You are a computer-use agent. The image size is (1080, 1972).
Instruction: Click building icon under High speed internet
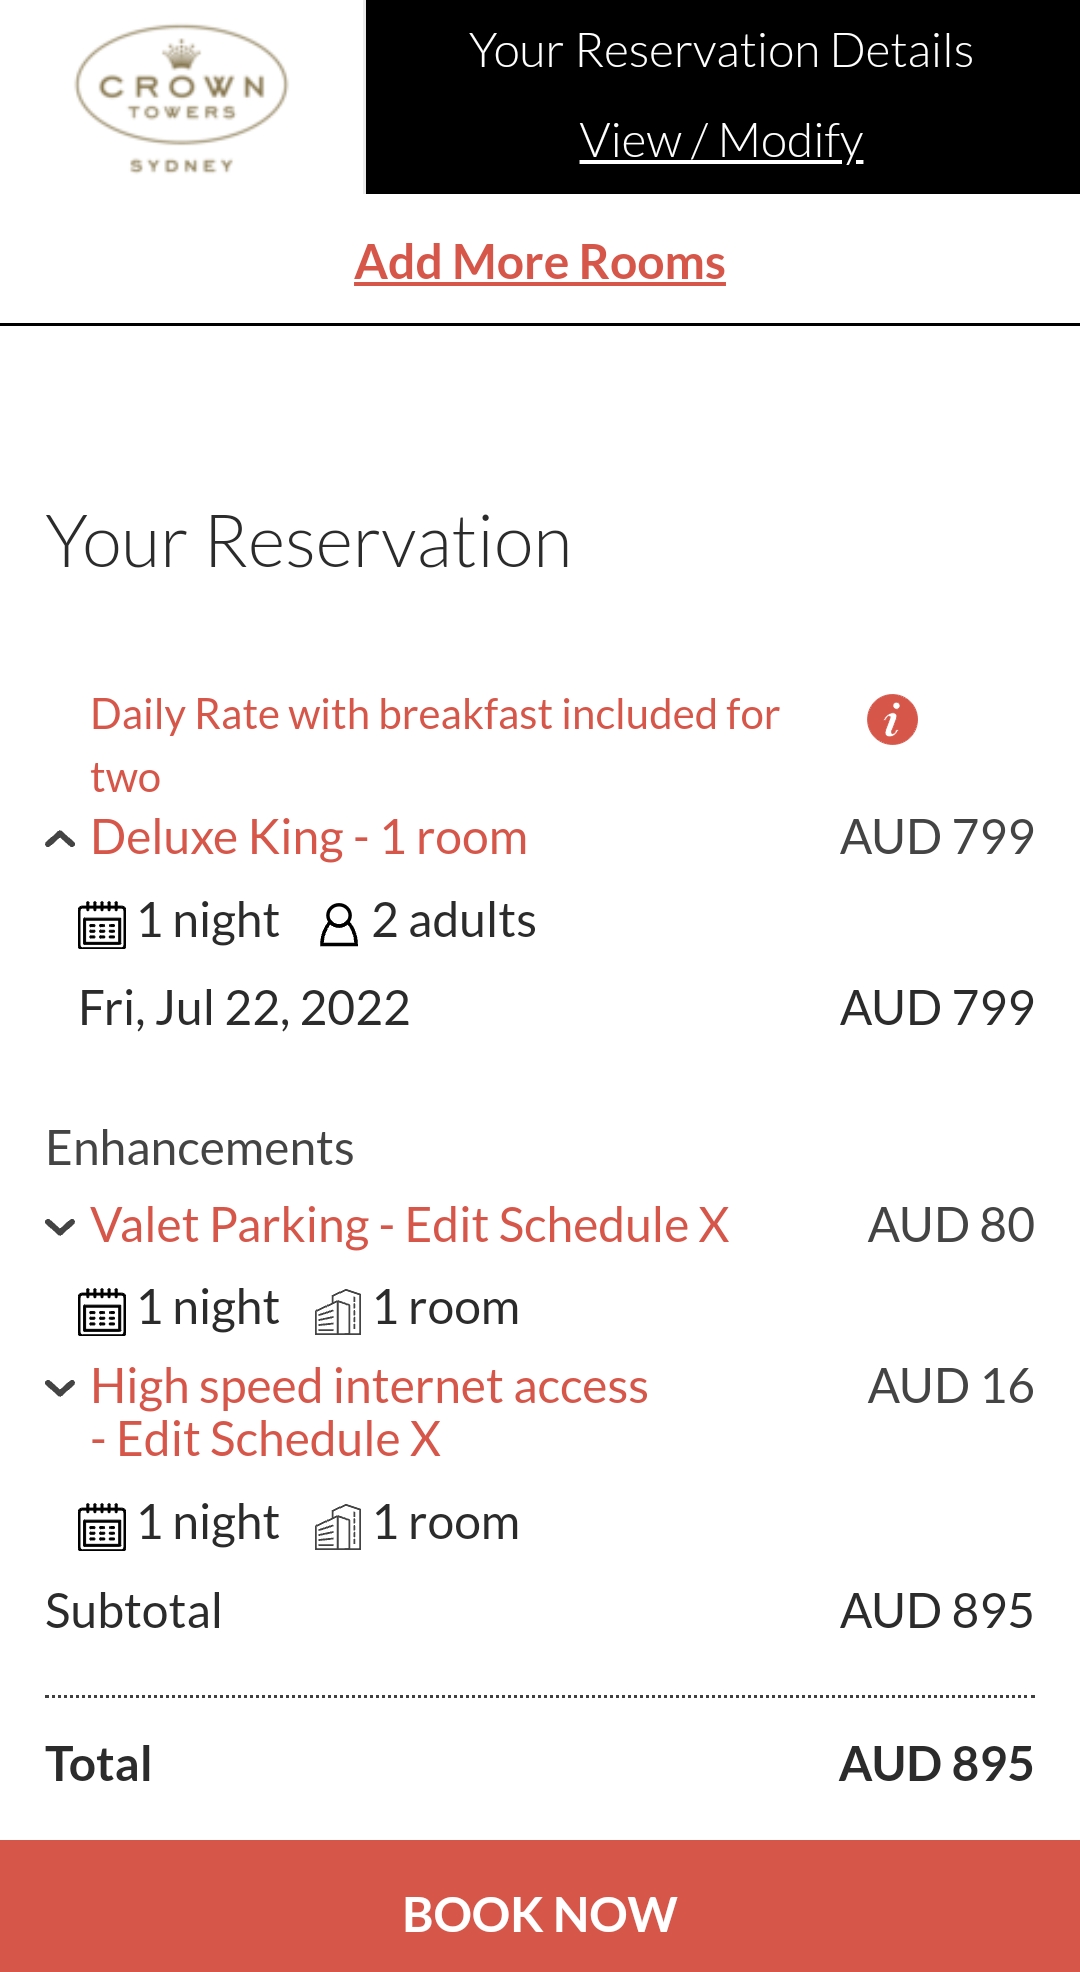coord(338,1526)
